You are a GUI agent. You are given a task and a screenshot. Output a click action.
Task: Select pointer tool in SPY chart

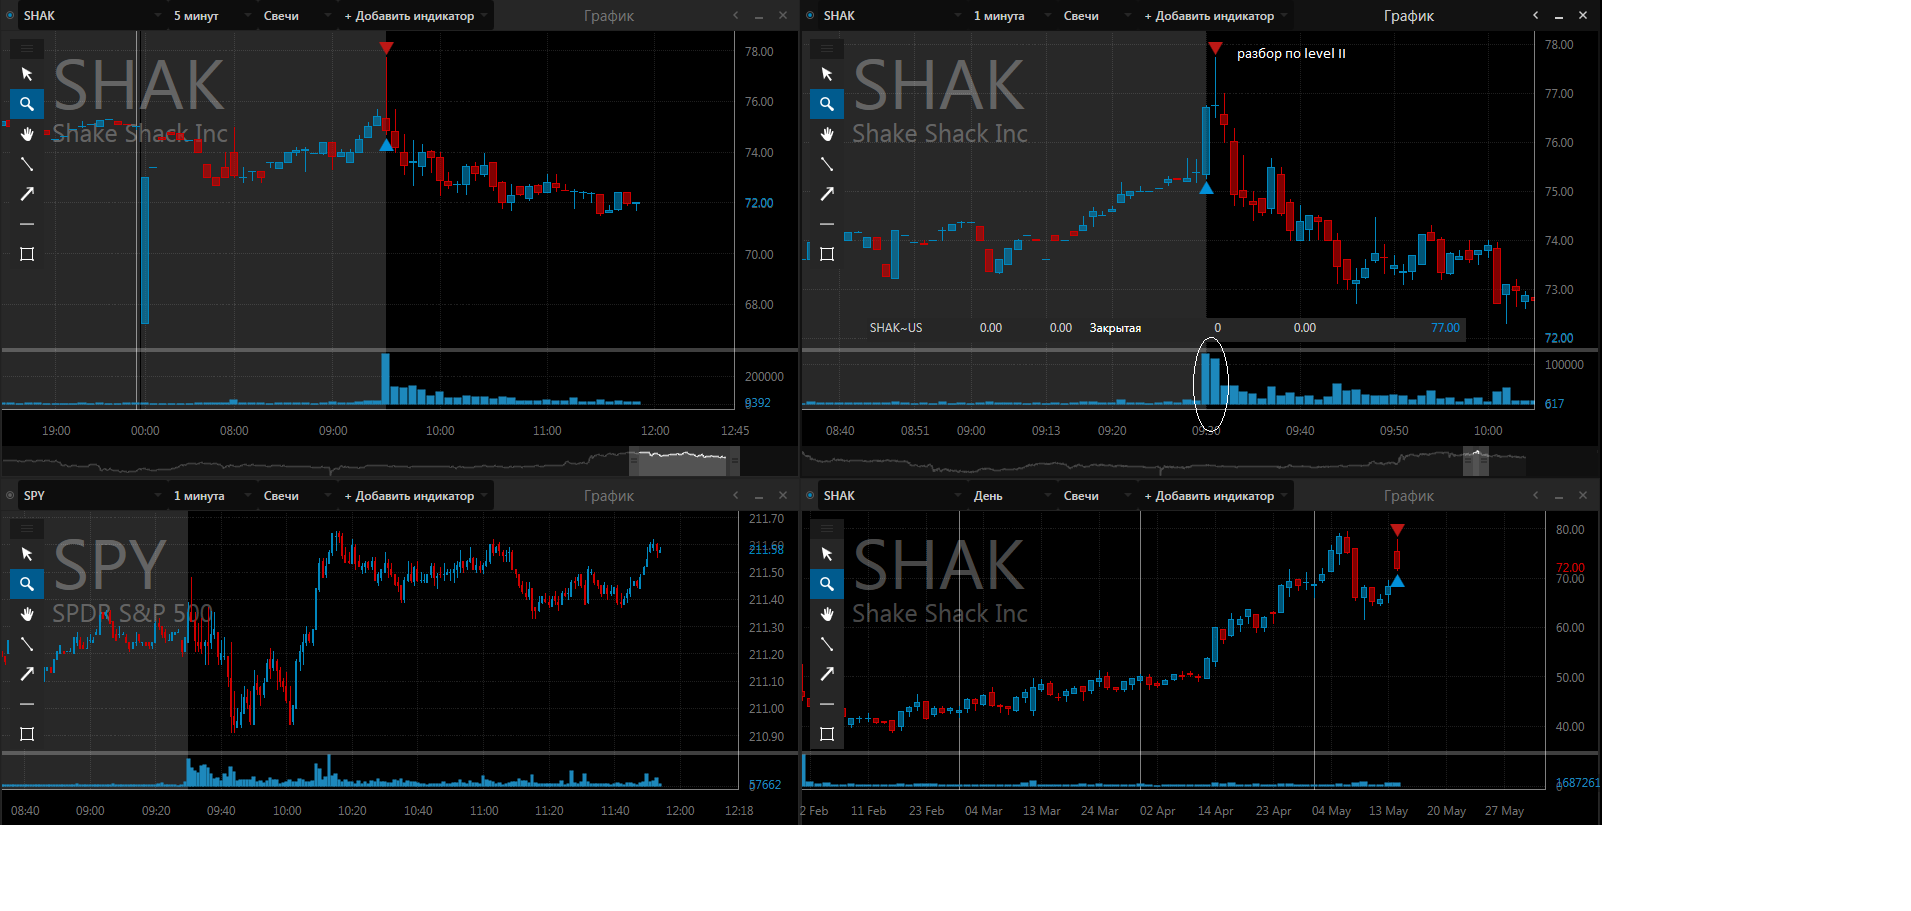coord(27,554)
